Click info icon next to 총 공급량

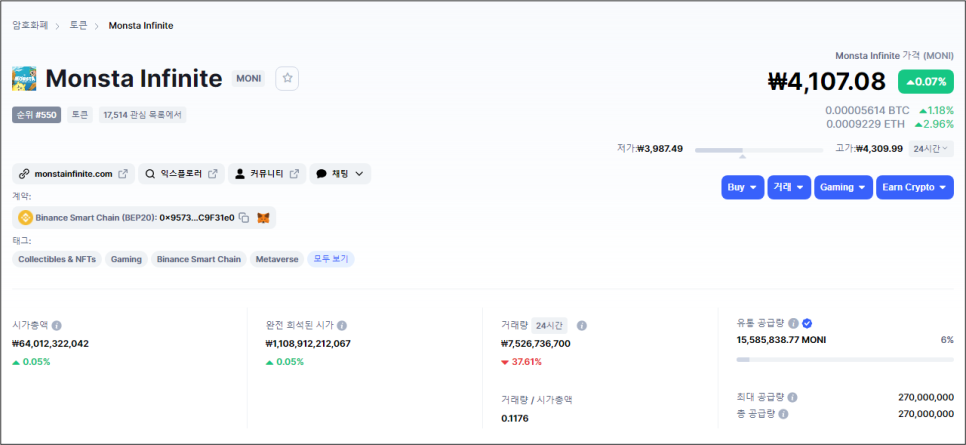coord(783,413)
